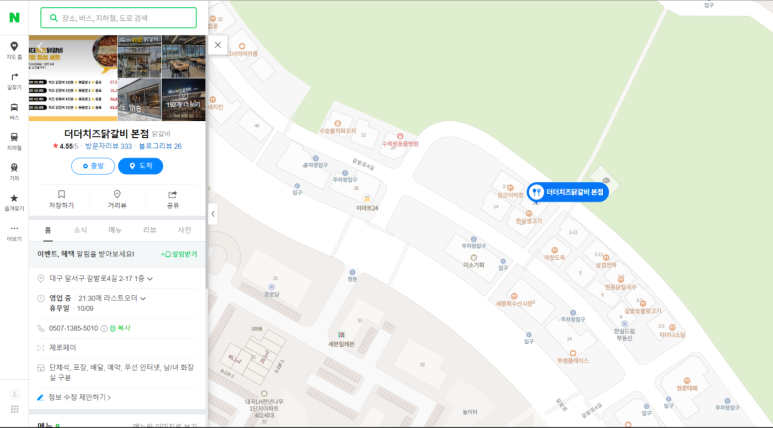Switch to the 리뷰 tab
The width and height of the screenshot is (773, 428).
click(x=149, y=230)
